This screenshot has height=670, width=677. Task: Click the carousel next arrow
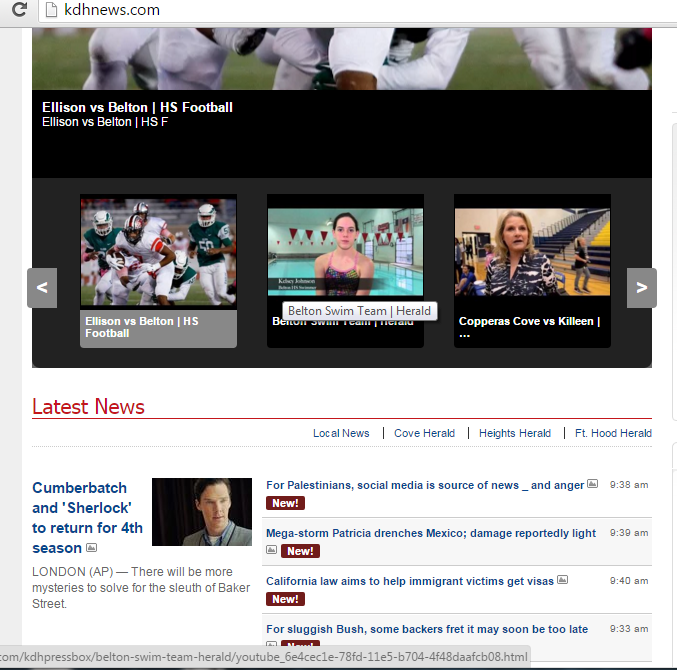[641, 288]
